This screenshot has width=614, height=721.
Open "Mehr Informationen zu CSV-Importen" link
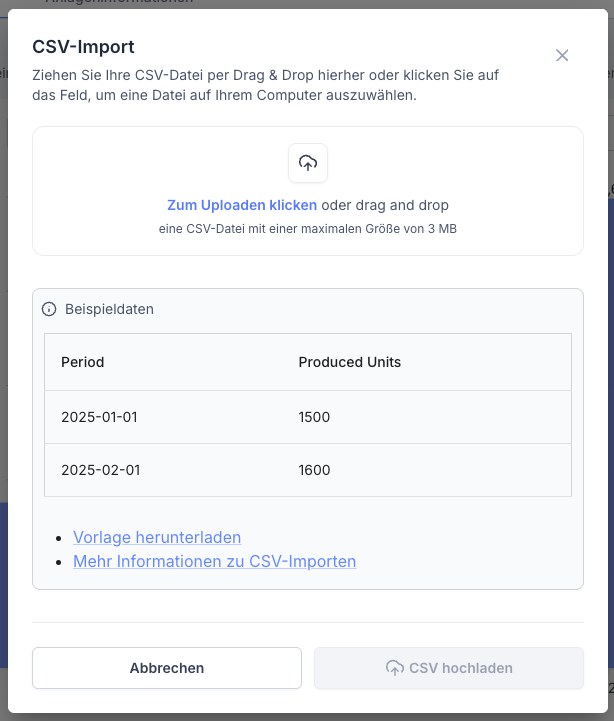tap(214, 561)
